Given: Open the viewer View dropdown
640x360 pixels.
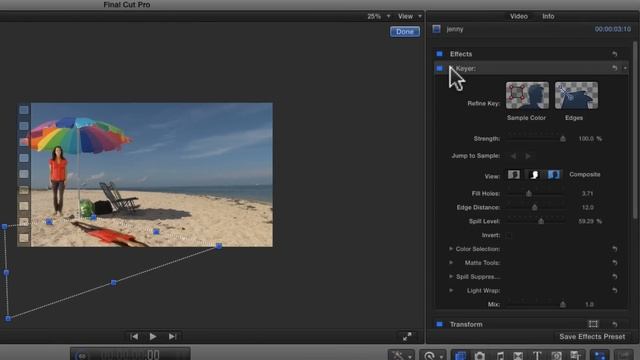Looking at the screenshot, I should point(409,16).
